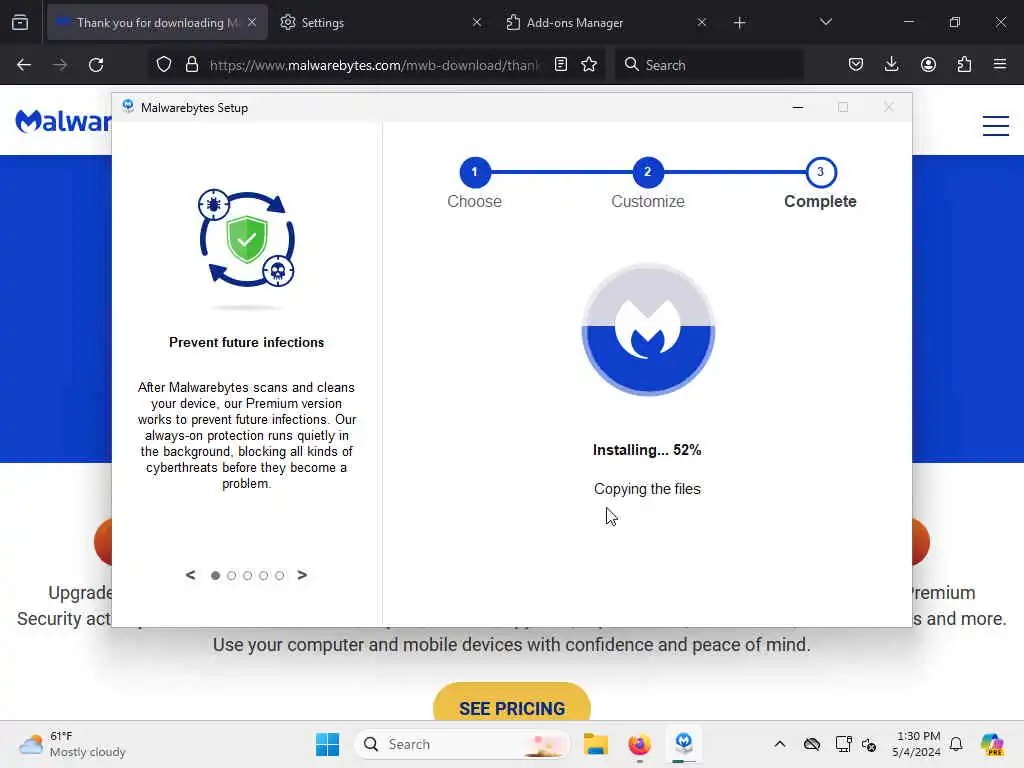The height and width of the screenshot is (768, 1024).
Task: Open the Firefox View icon
Action: point(20,22)
